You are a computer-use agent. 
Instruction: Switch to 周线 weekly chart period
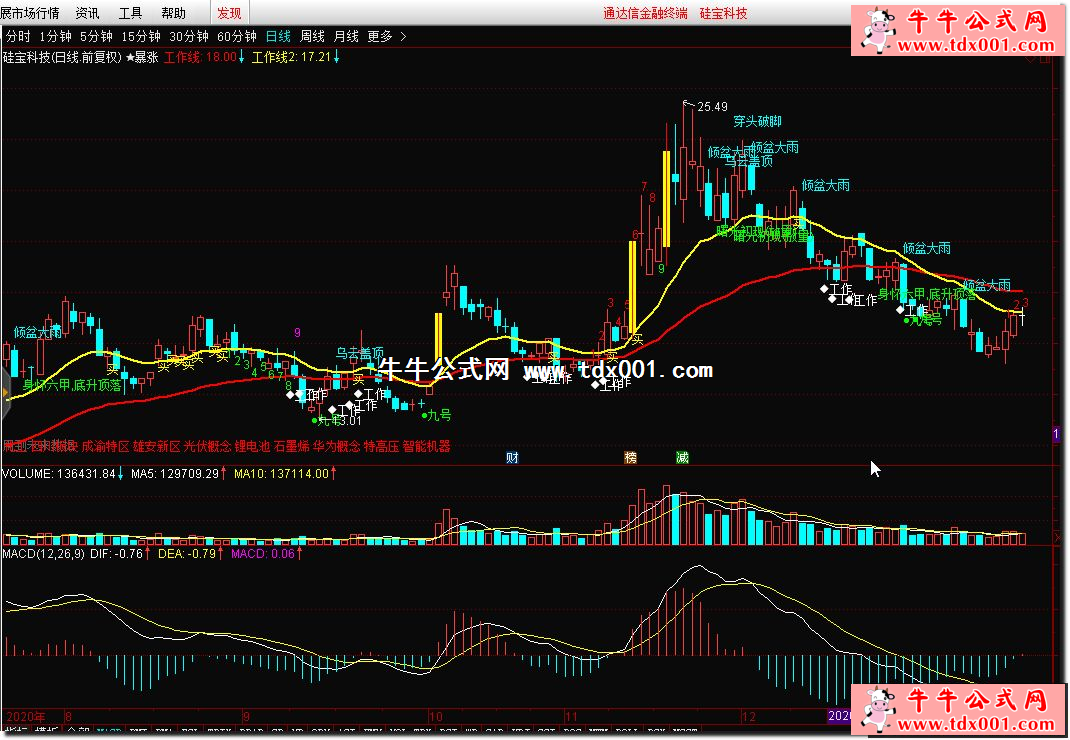click(312, 36)
